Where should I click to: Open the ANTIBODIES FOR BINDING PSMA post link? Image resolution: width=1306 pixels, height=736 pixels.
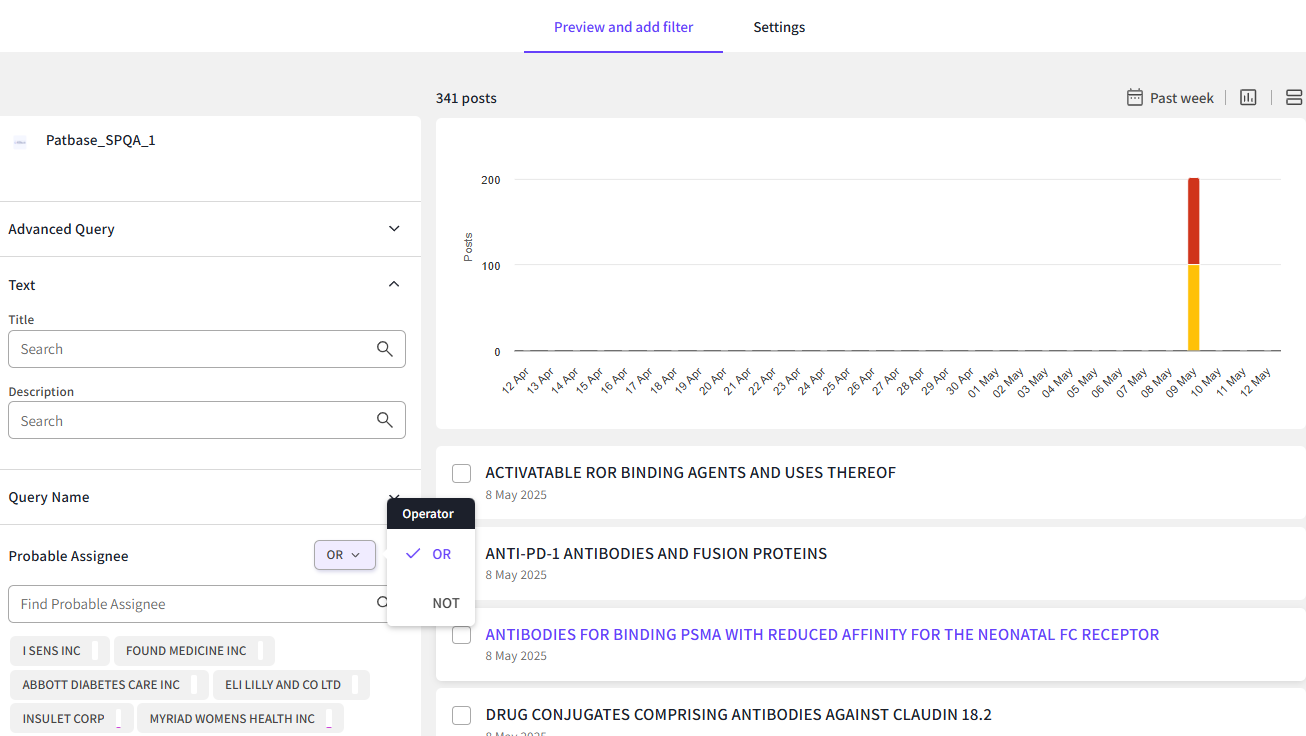(x=821, y=634)
